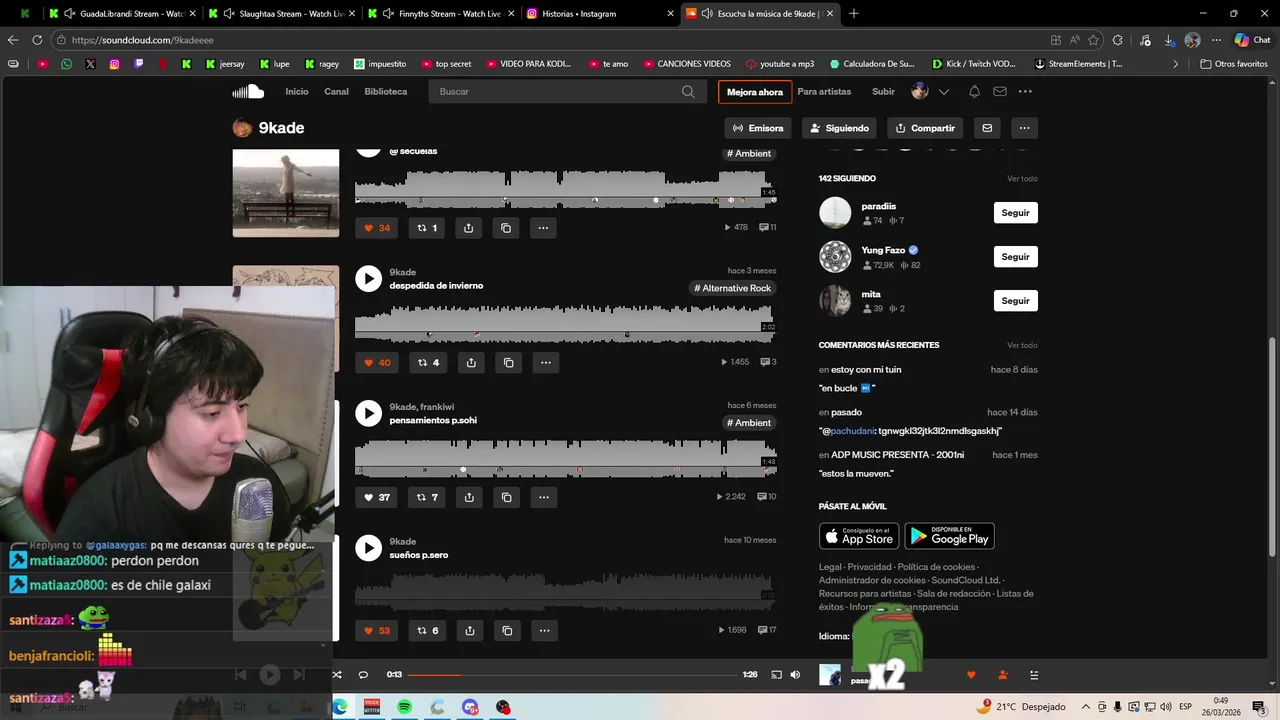Open more options for 'despedida de invierno'
The image size is (1280, 720).
point(545,362)
